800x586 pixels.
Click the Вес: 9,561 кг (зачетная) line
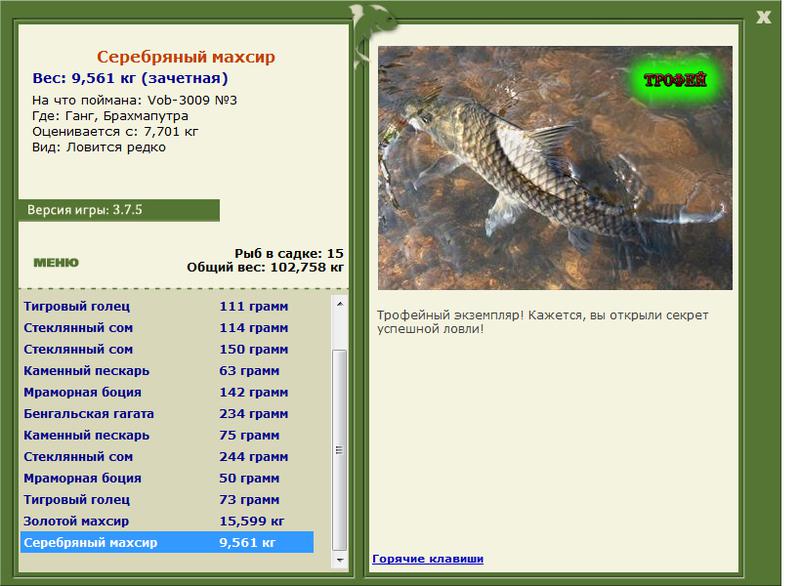pyautogui.click(x=130, y=78)
